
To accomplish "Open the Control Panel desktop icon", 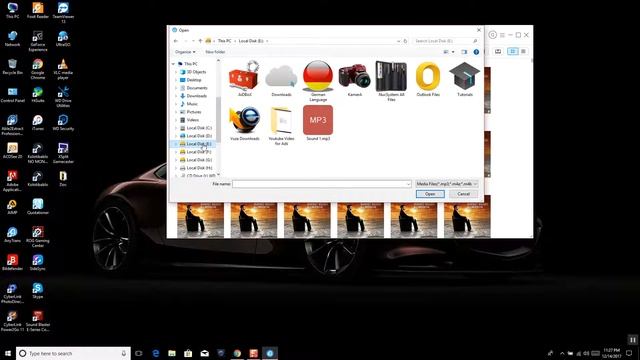I will click(12, 95).
